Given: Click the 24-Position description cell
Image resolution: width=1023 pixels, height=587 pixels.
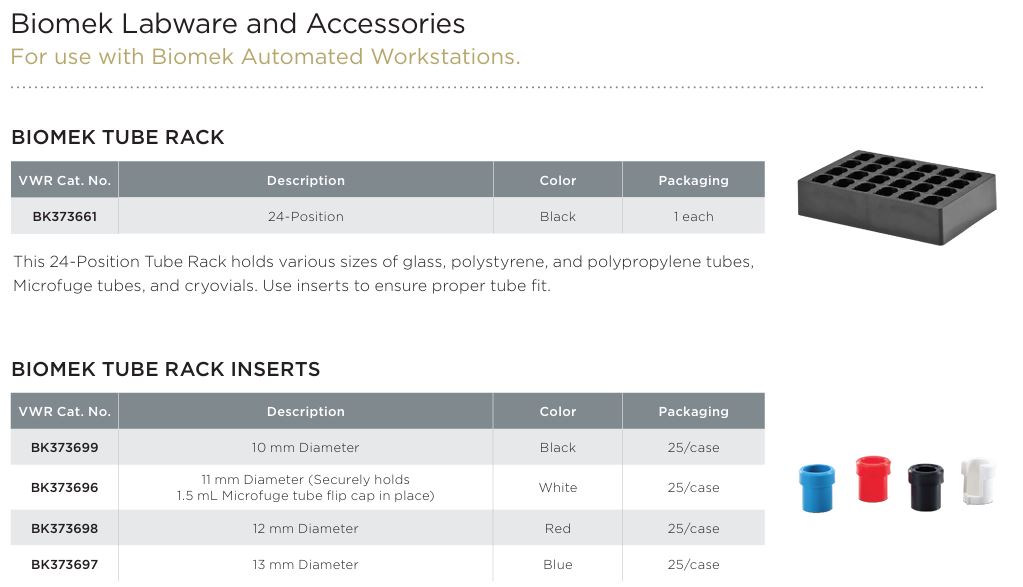Looking at the screenshot, I should click(x=305, y=216).
